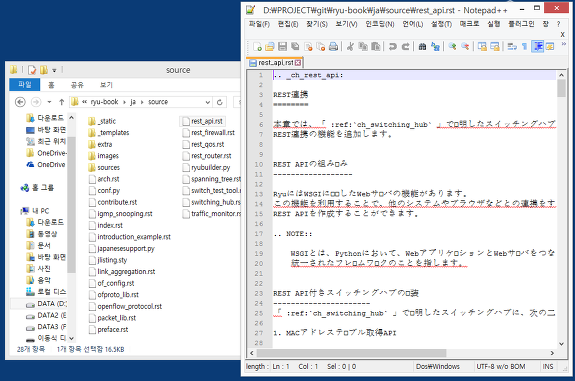
Task: Click the Open file toolbar icon
Action: [x=270, y=47]
